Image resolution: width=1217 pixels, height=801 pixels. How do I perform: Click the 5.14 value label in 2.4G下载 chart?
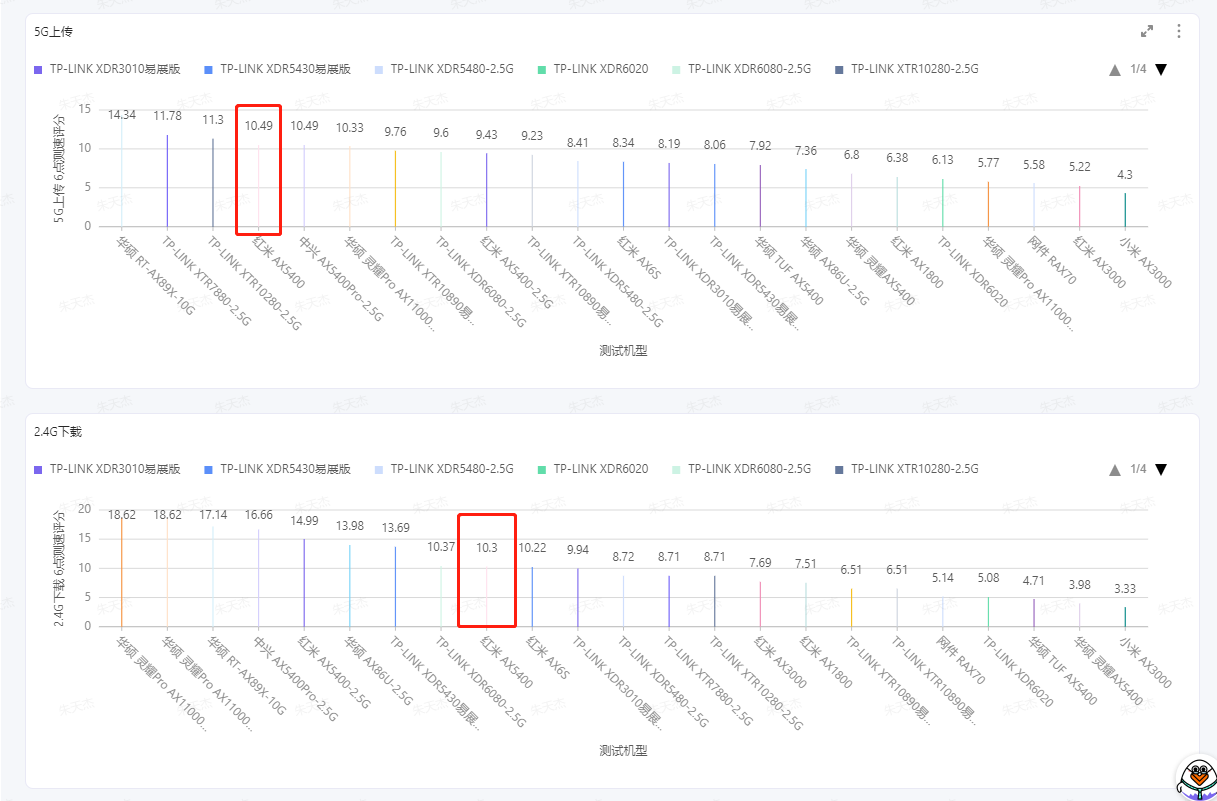tap(943, 578)
